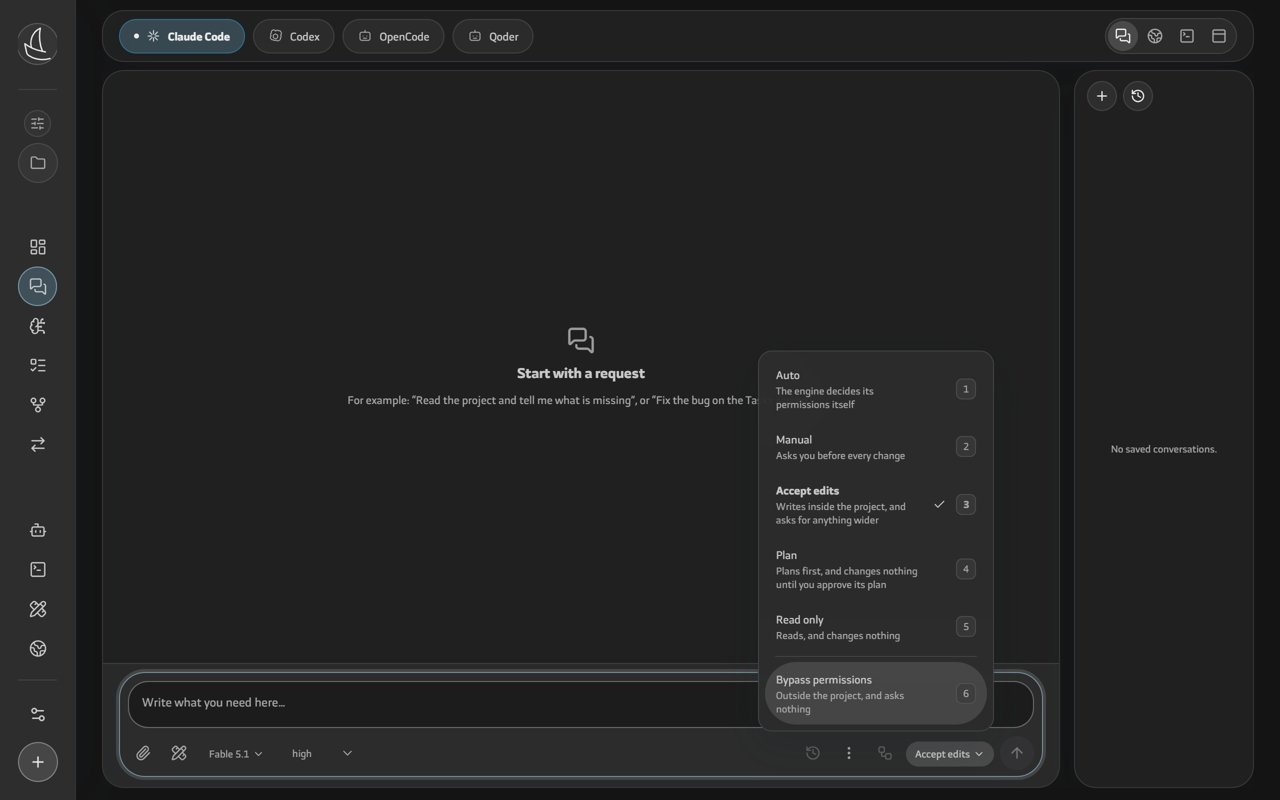Click the sailboat logo at the sidebar top
The width and height of the screenshot is (1280, 800).
coord(38,44)
